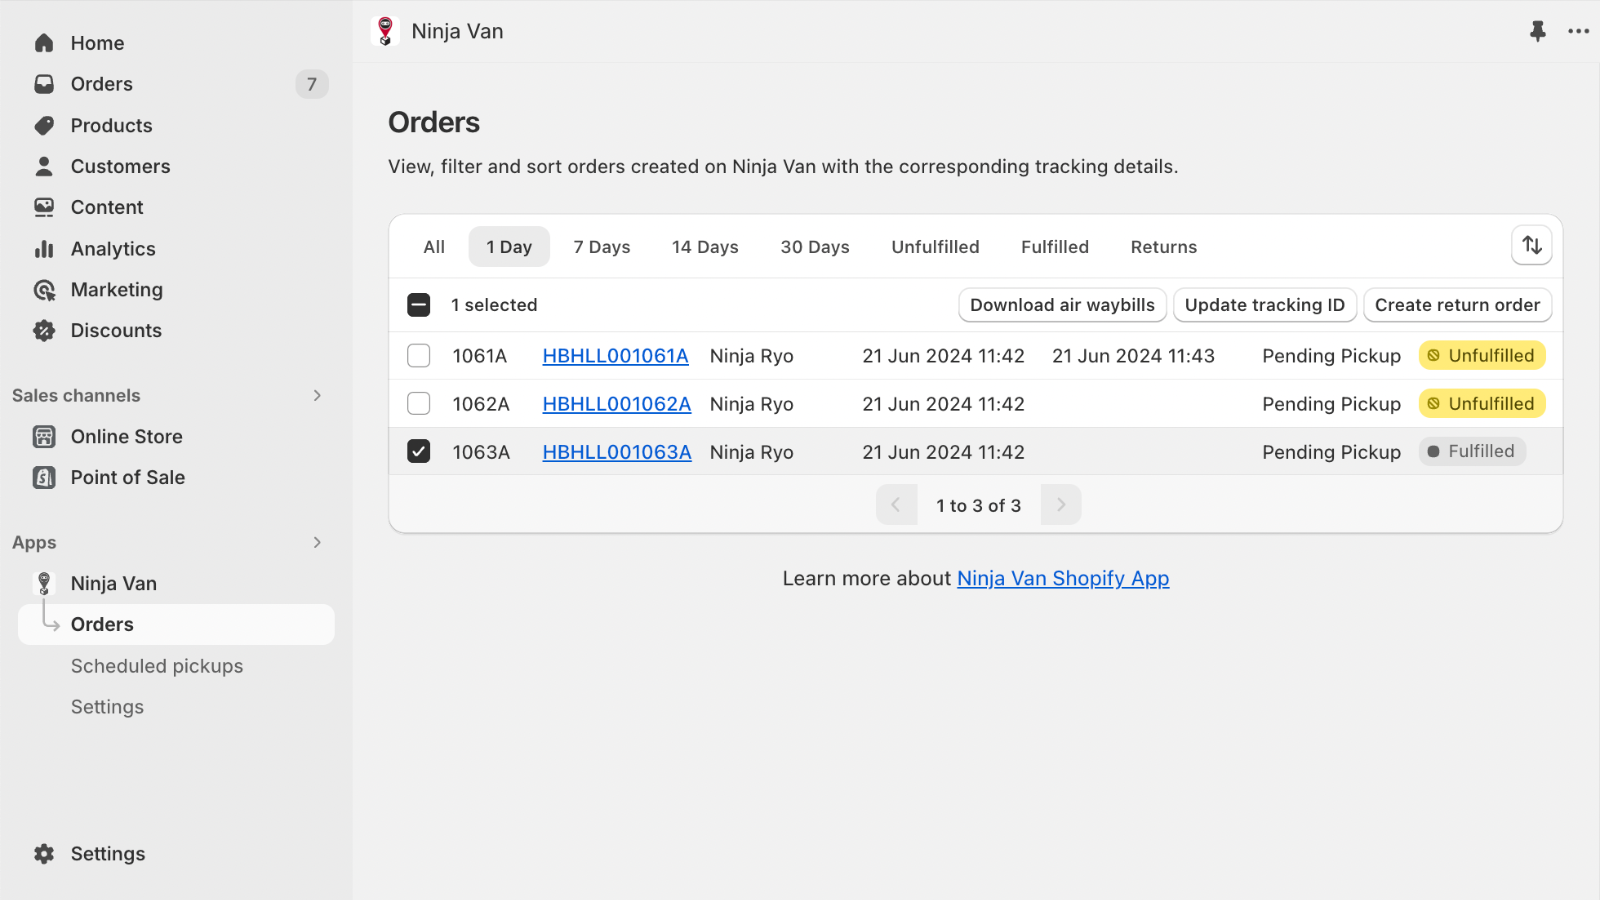Click the Online Store storefront icon
The height and width of the screenshot is (900, 1600).
44,437
